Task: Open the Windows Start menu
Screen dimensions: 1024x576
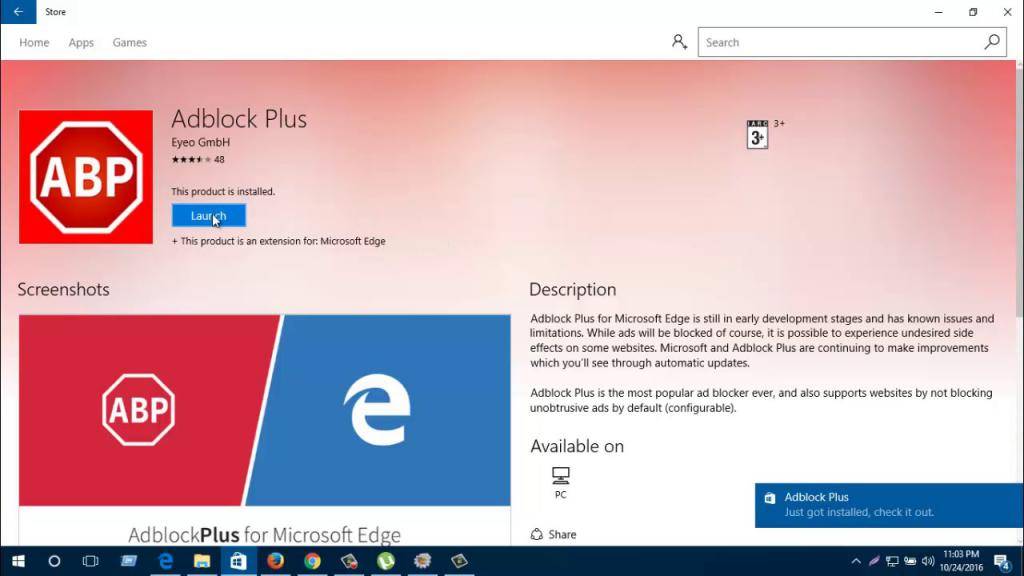Action: point(18,561)
